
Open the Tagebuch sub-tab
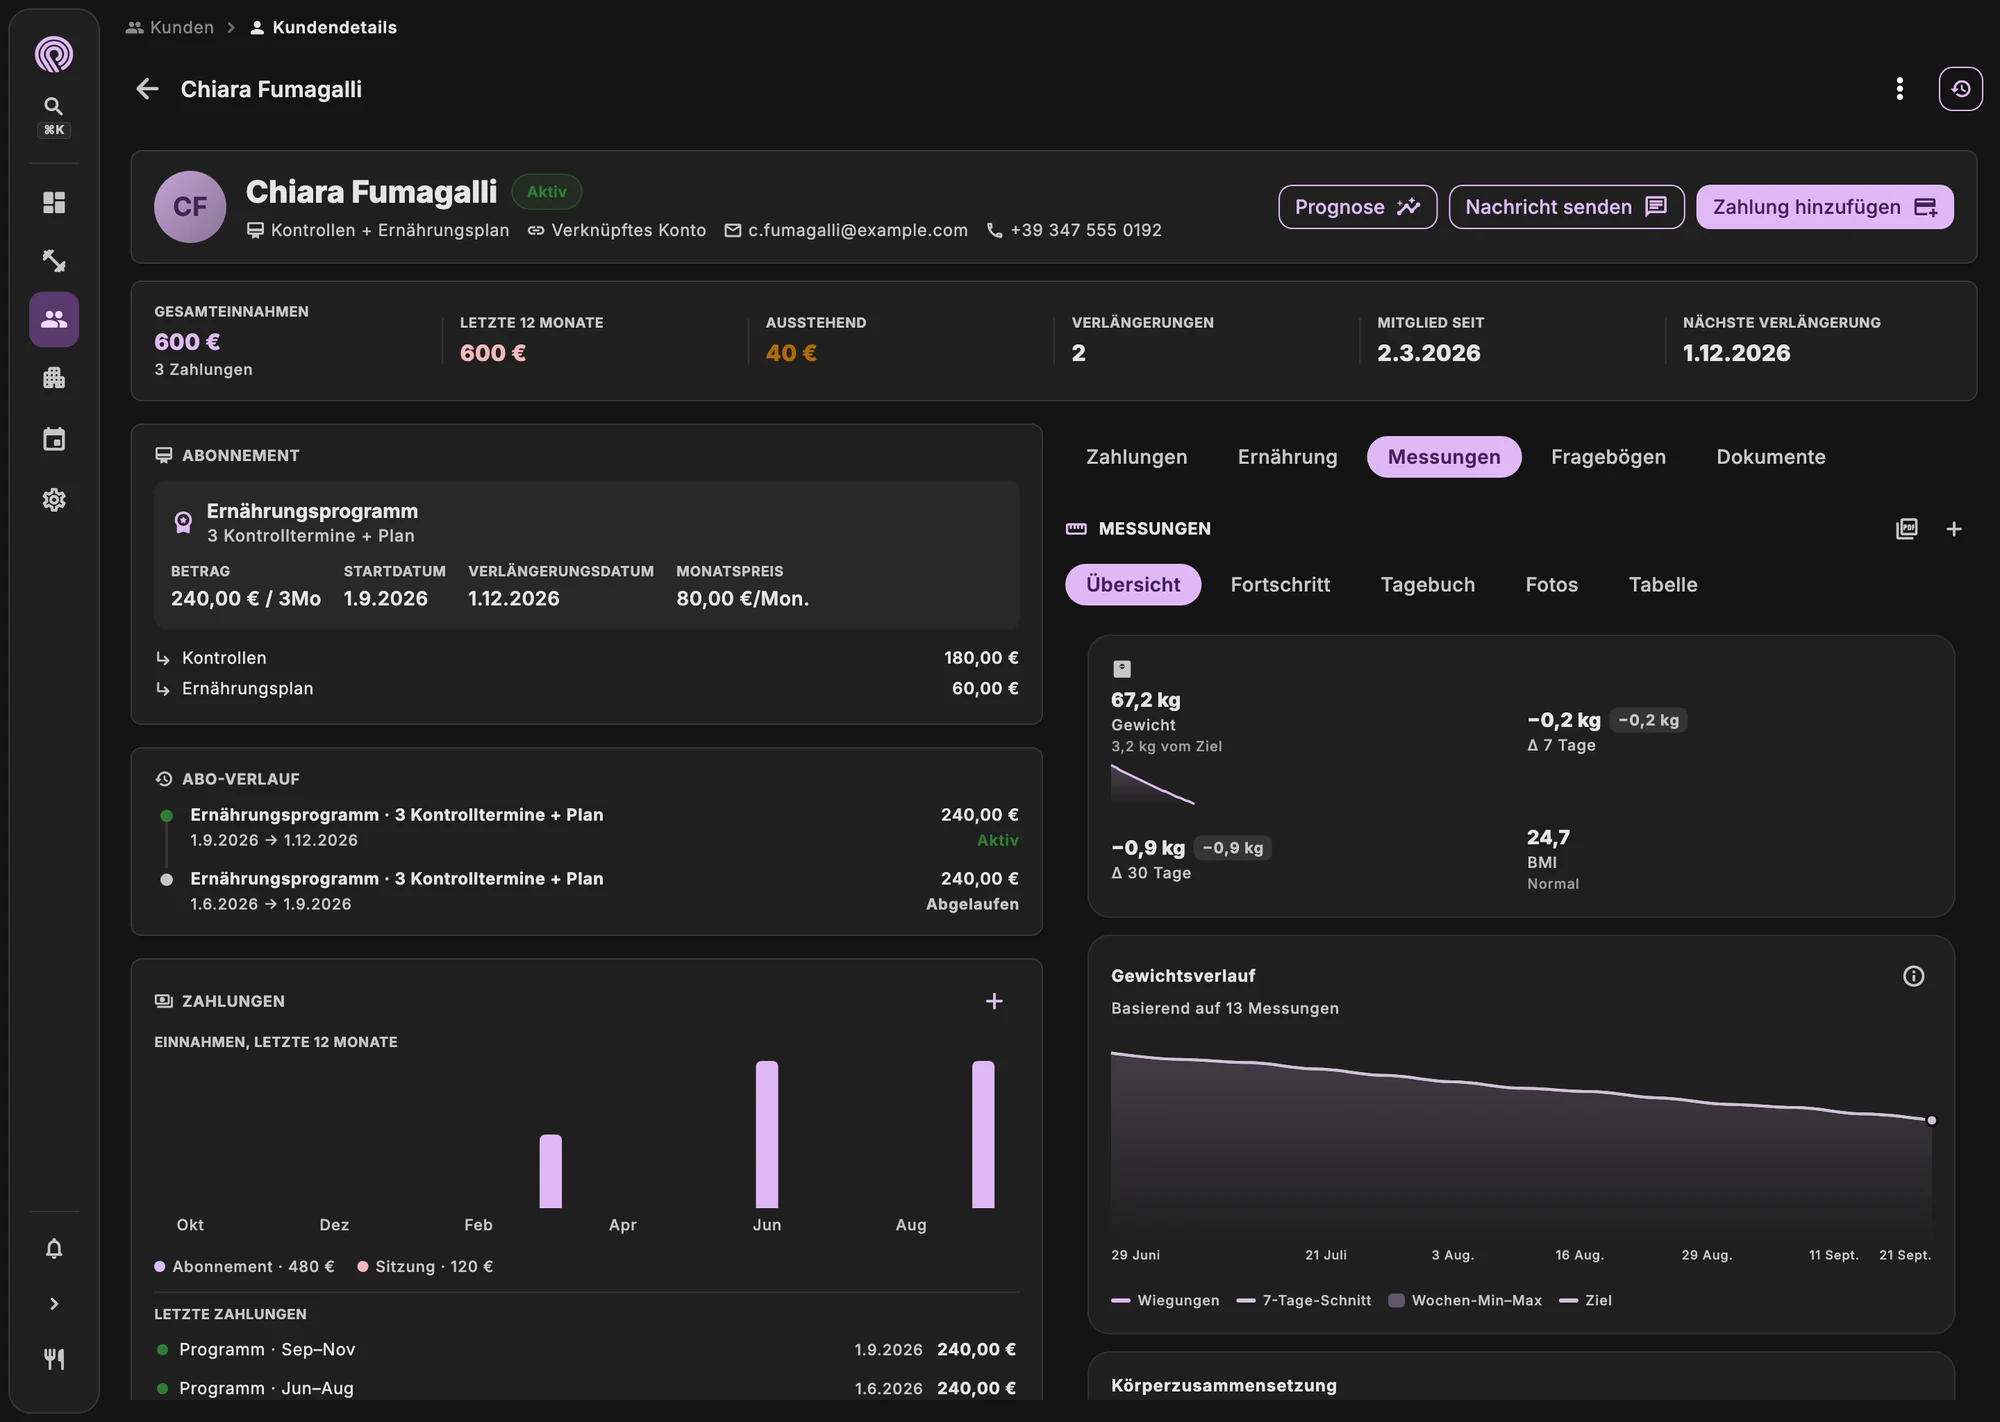(1428, 585)
